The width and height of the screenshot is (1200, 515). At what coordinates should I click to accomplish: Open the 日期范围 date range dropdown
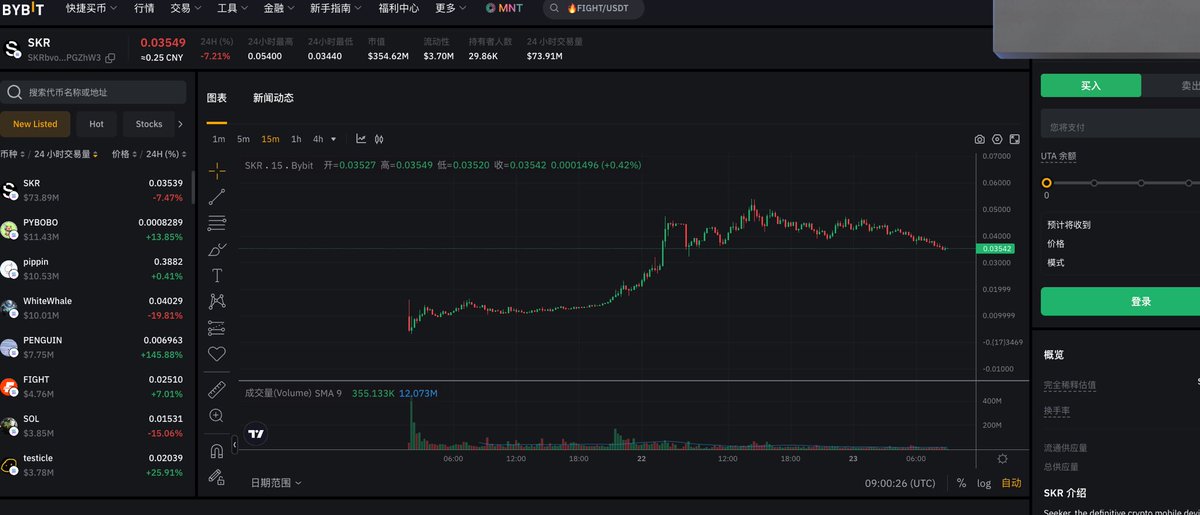(x=275, y=483)
